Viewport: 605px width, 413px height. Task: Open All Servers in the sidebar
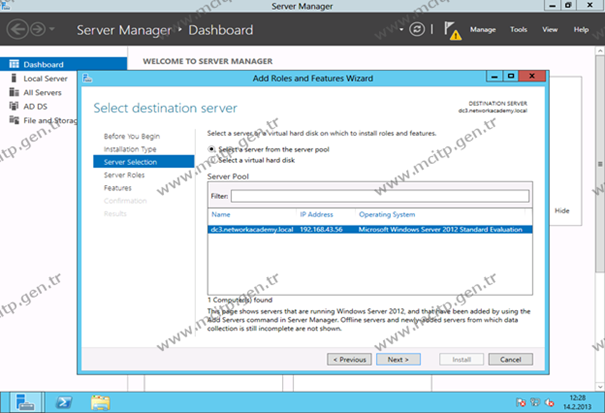[x=42, y=92]
